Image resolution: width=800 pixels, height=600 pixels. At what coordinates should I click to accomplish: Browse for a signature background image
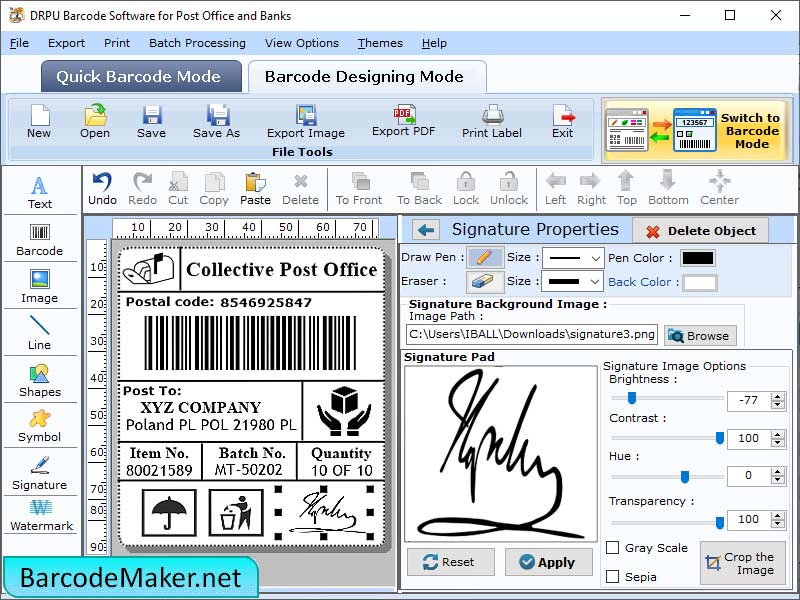pyautogui.click(x=699, y=335)
